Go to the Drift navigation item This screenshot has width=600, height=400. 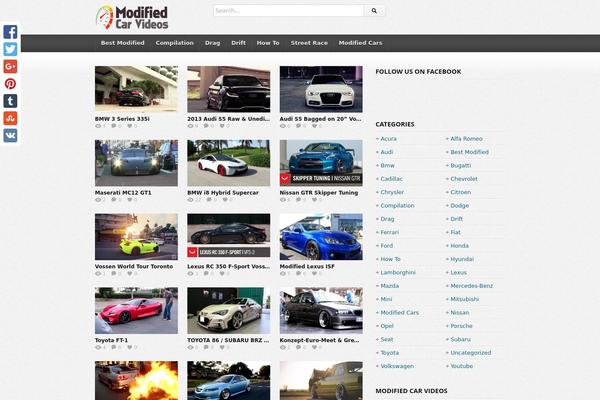coord(238,43)
